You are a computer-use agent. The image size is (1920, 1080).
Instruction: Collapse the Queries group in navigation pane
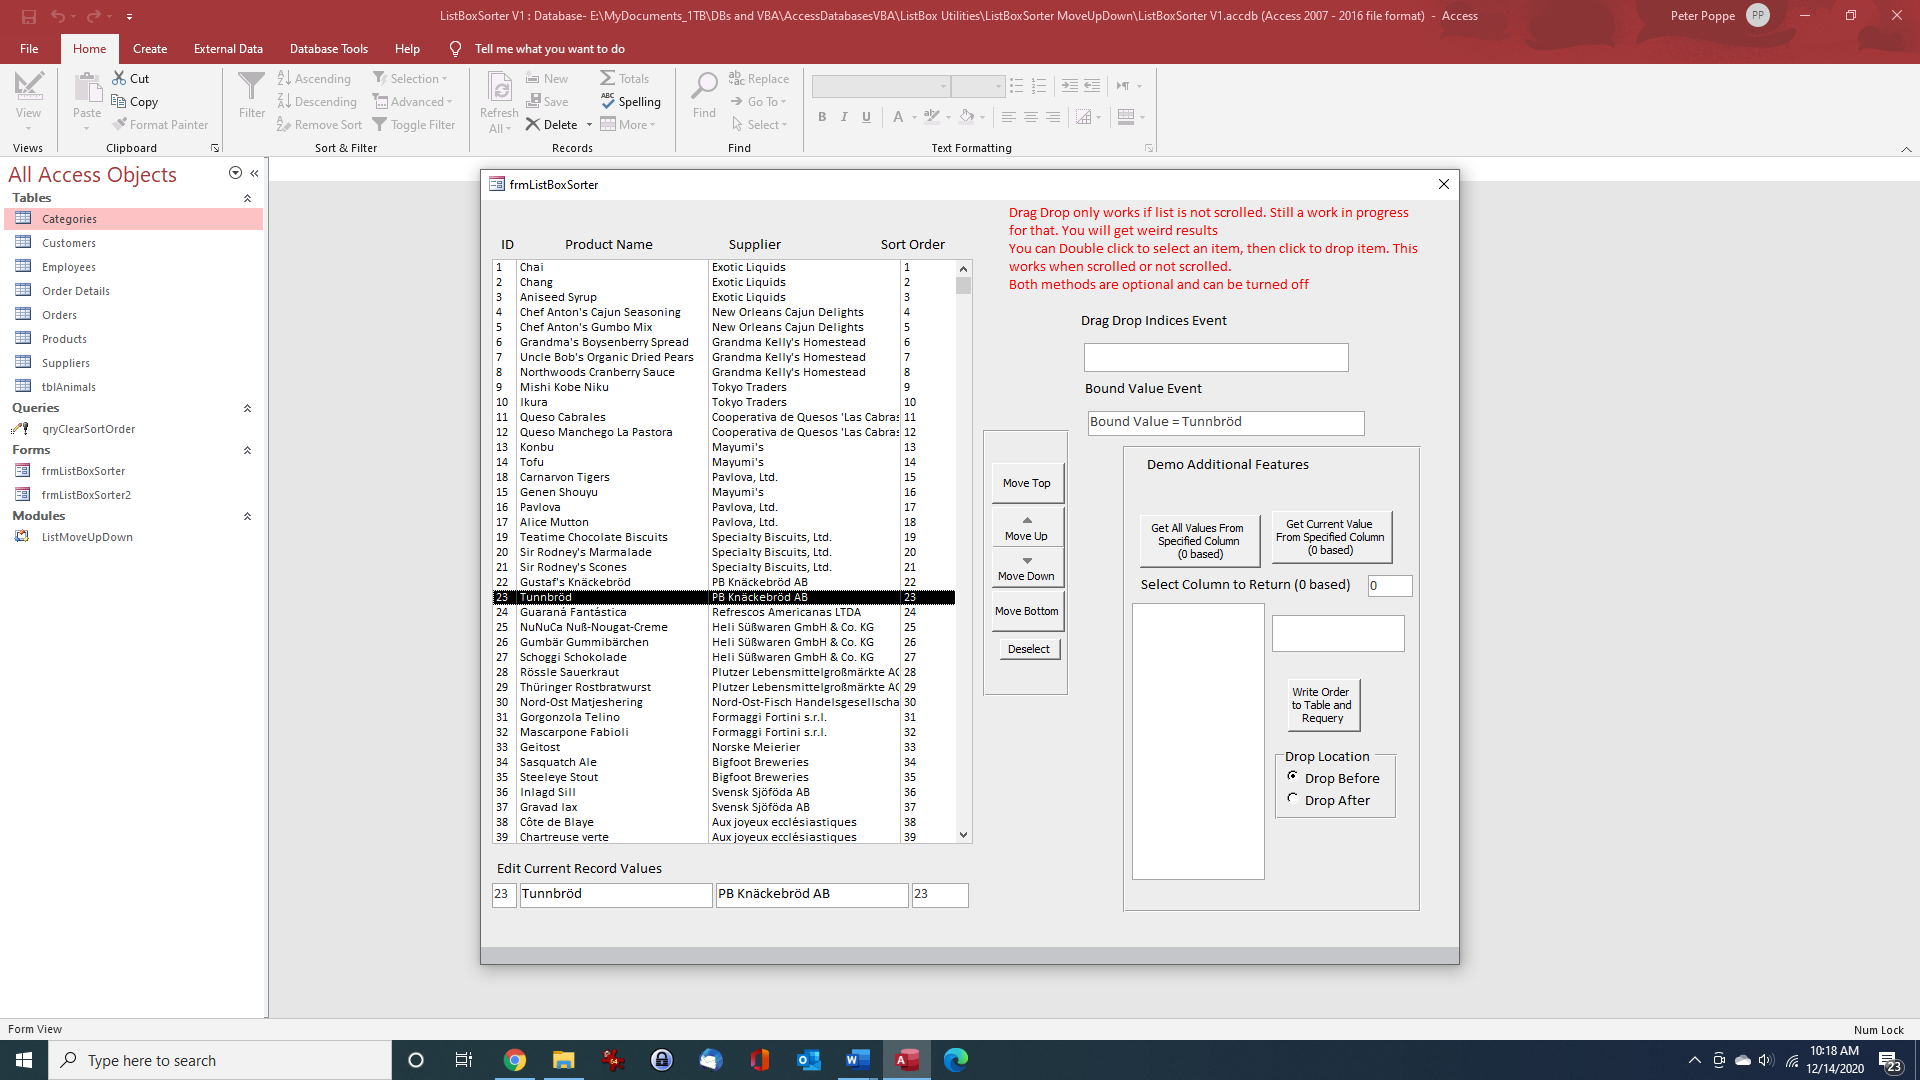[x=247, y=408]
